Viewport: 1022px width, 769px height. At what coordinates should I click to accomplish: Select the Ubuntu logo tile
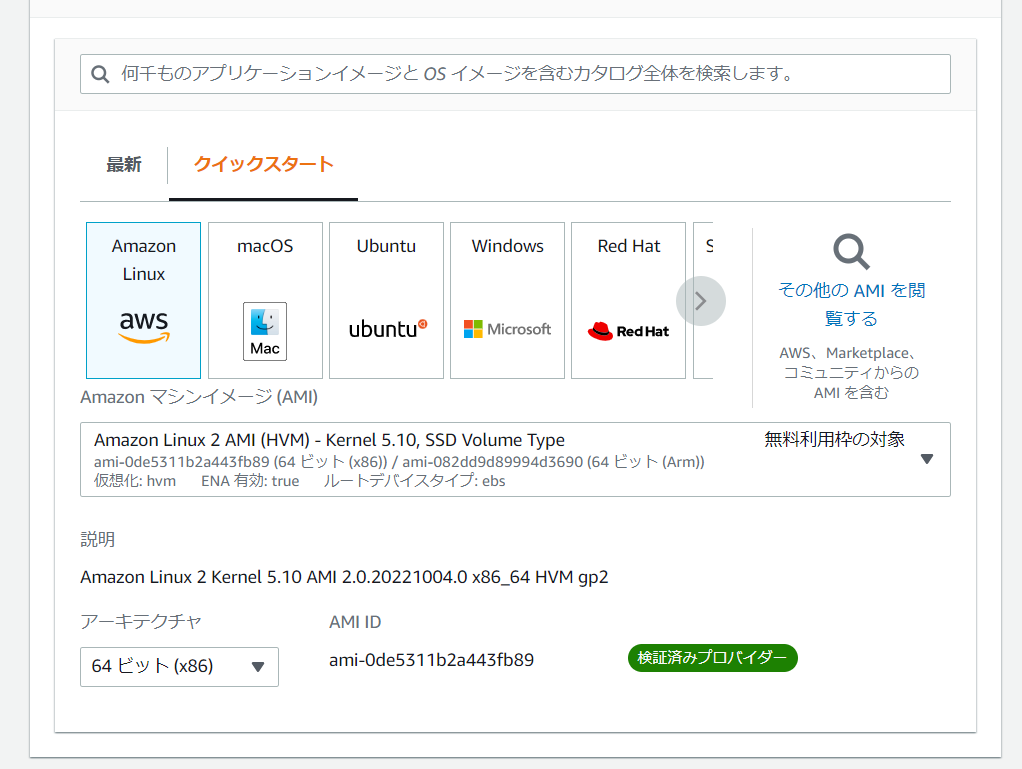(386, 300)
